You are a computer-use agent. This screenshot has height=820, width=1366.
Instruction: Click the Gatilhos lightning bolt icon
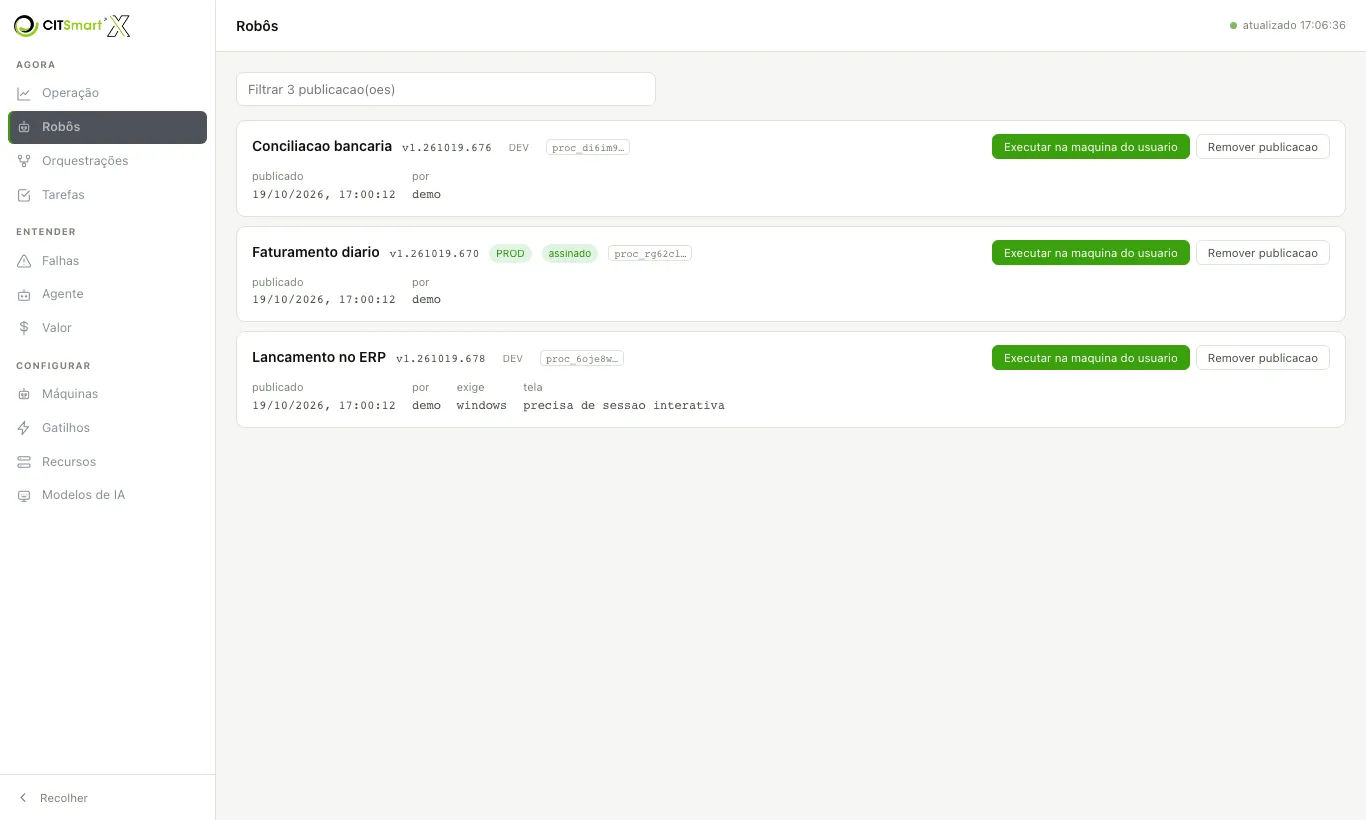coord(24,428)
